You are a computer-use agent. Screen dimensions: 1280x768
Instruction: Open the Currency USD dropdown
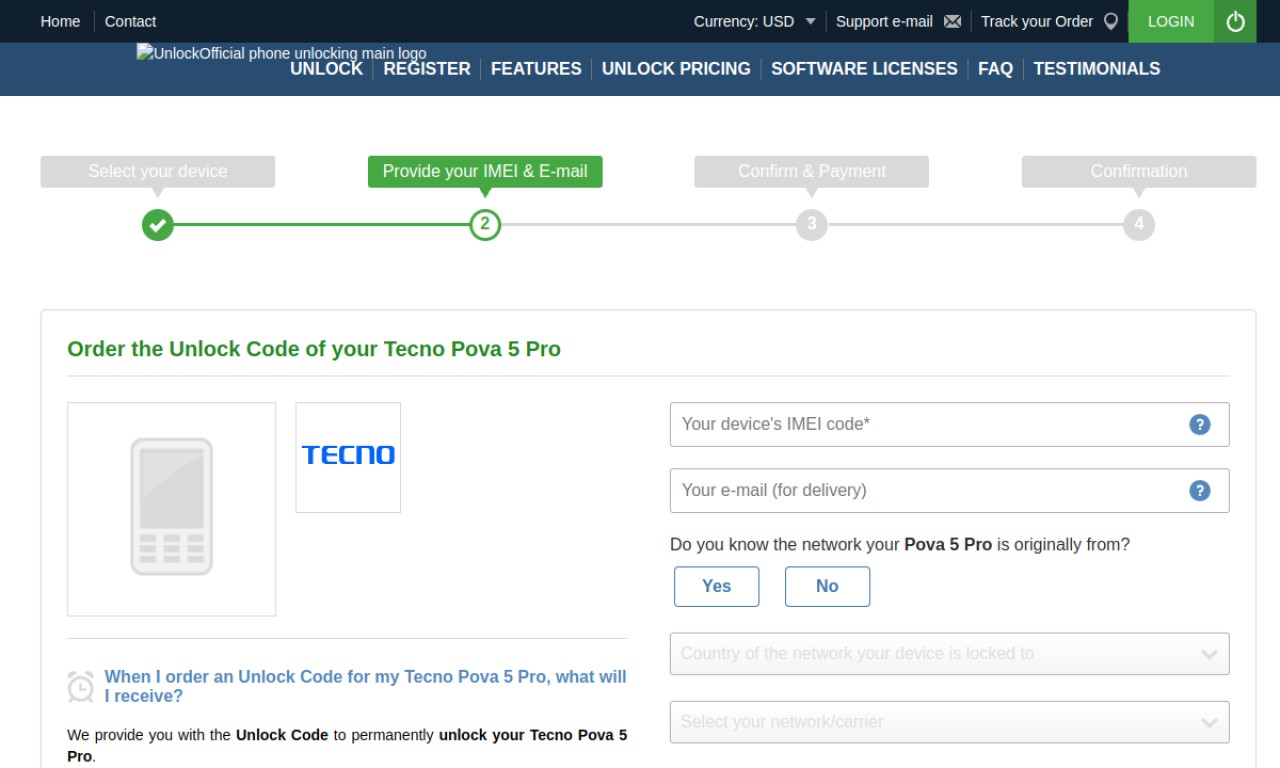[x=755, y=21]
